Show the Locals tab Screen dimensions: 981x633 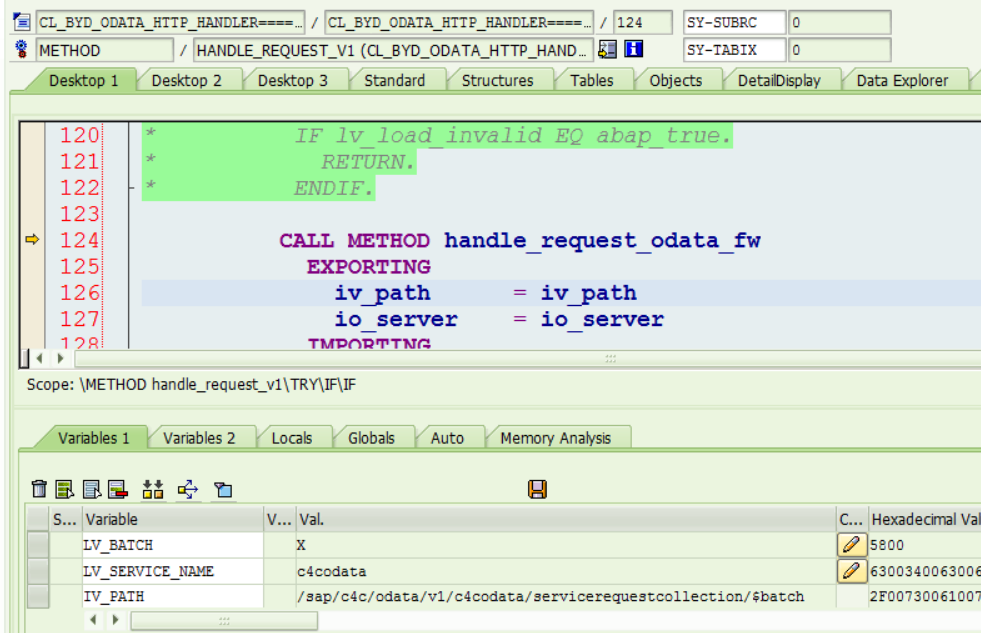pyautogui.click(x=292, y=438)
